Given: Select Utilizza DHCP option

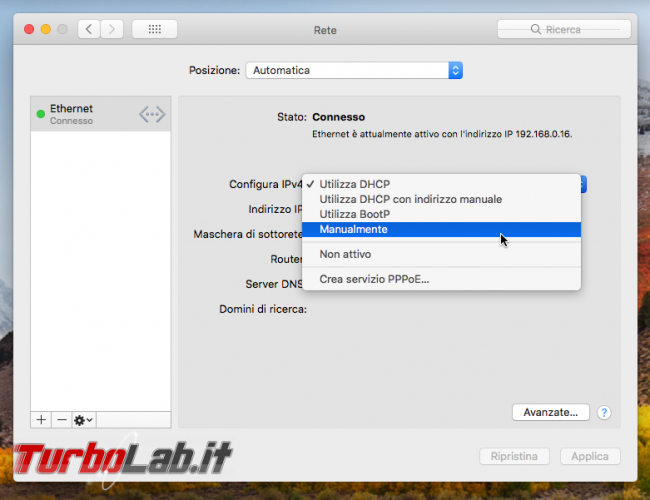Looking at the screenshot, I should pyautogui.click(x=441, y=184).
